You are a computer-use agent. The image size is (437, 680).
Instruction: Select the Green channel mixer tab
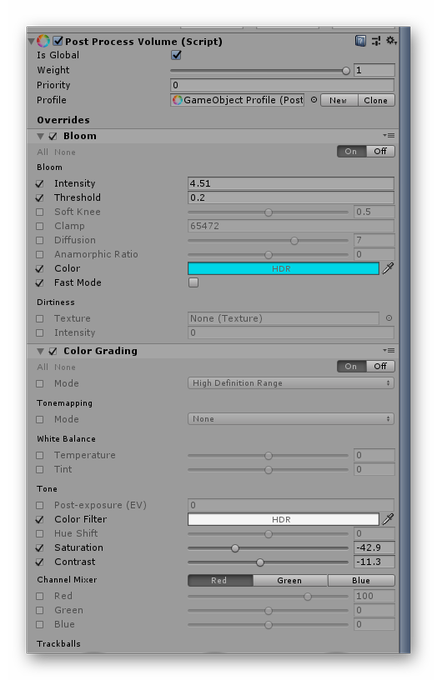point(290,580)
